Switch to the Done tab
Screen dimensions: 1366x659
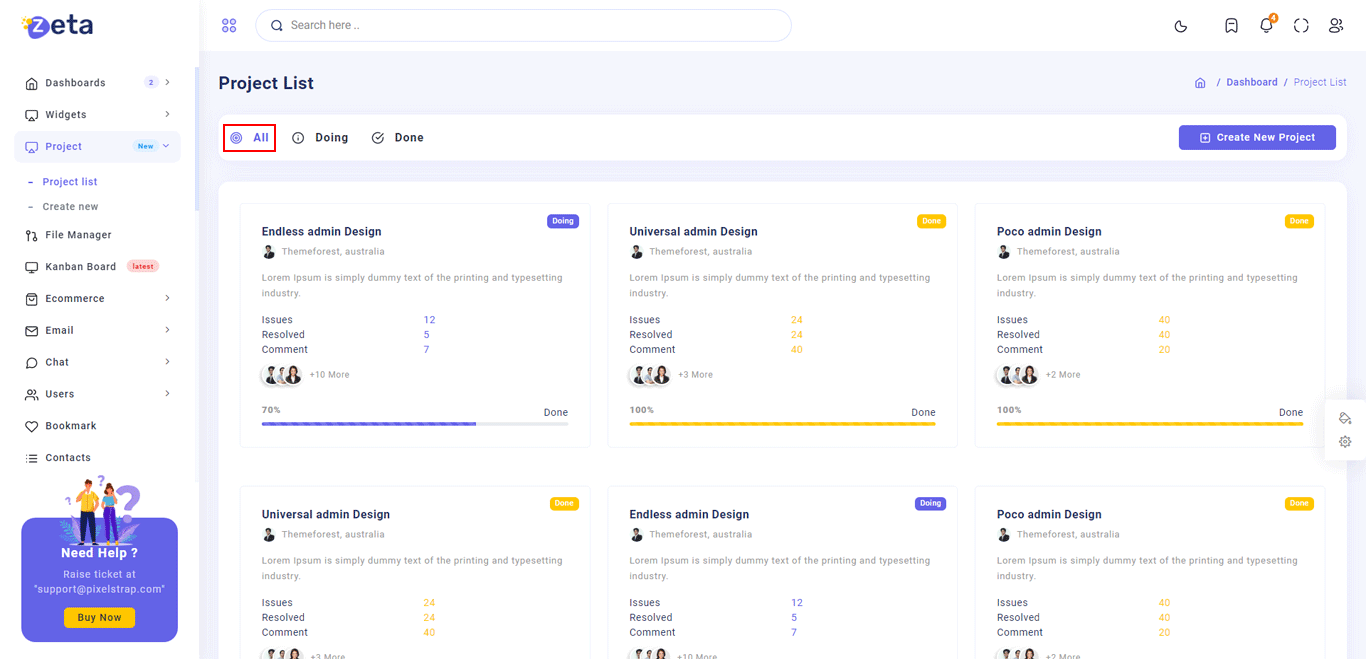coord(398,138)
